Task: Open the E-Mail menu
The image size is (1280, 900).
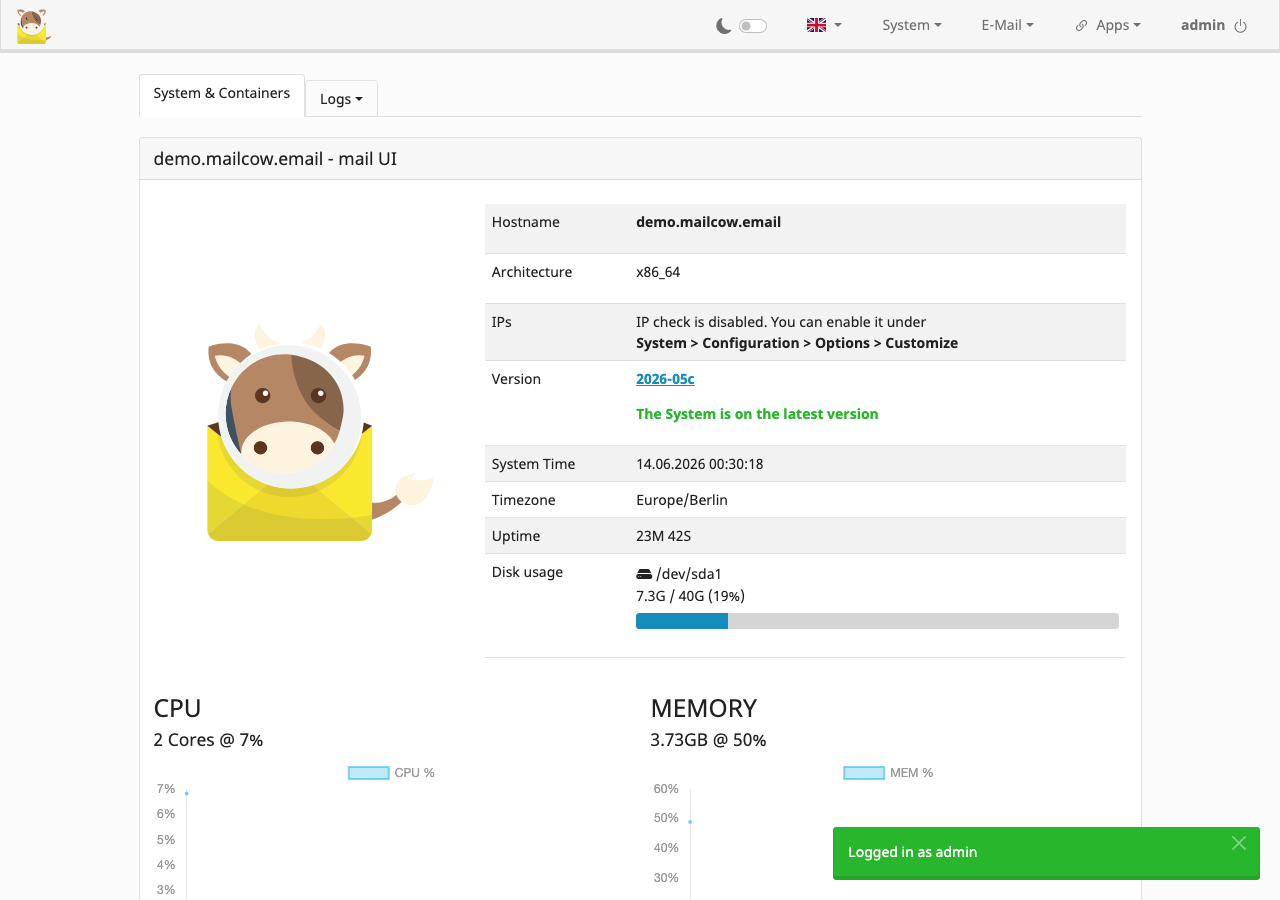Action: pyautogui.click(x=1007, y=25)
